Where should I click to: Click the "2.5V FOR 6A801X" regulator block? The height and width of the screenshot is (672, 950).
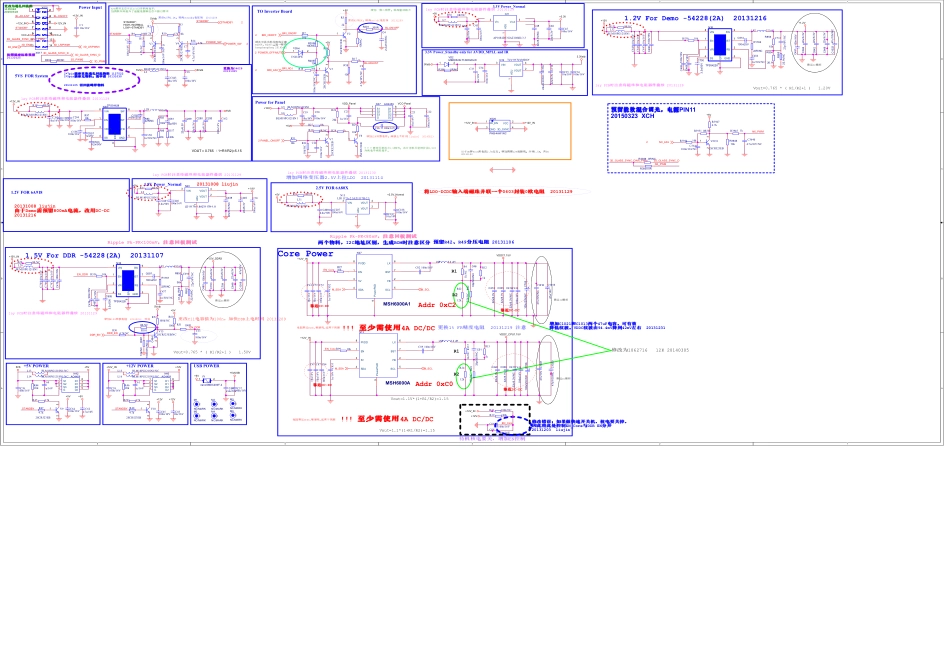click(x=340, y=204)
